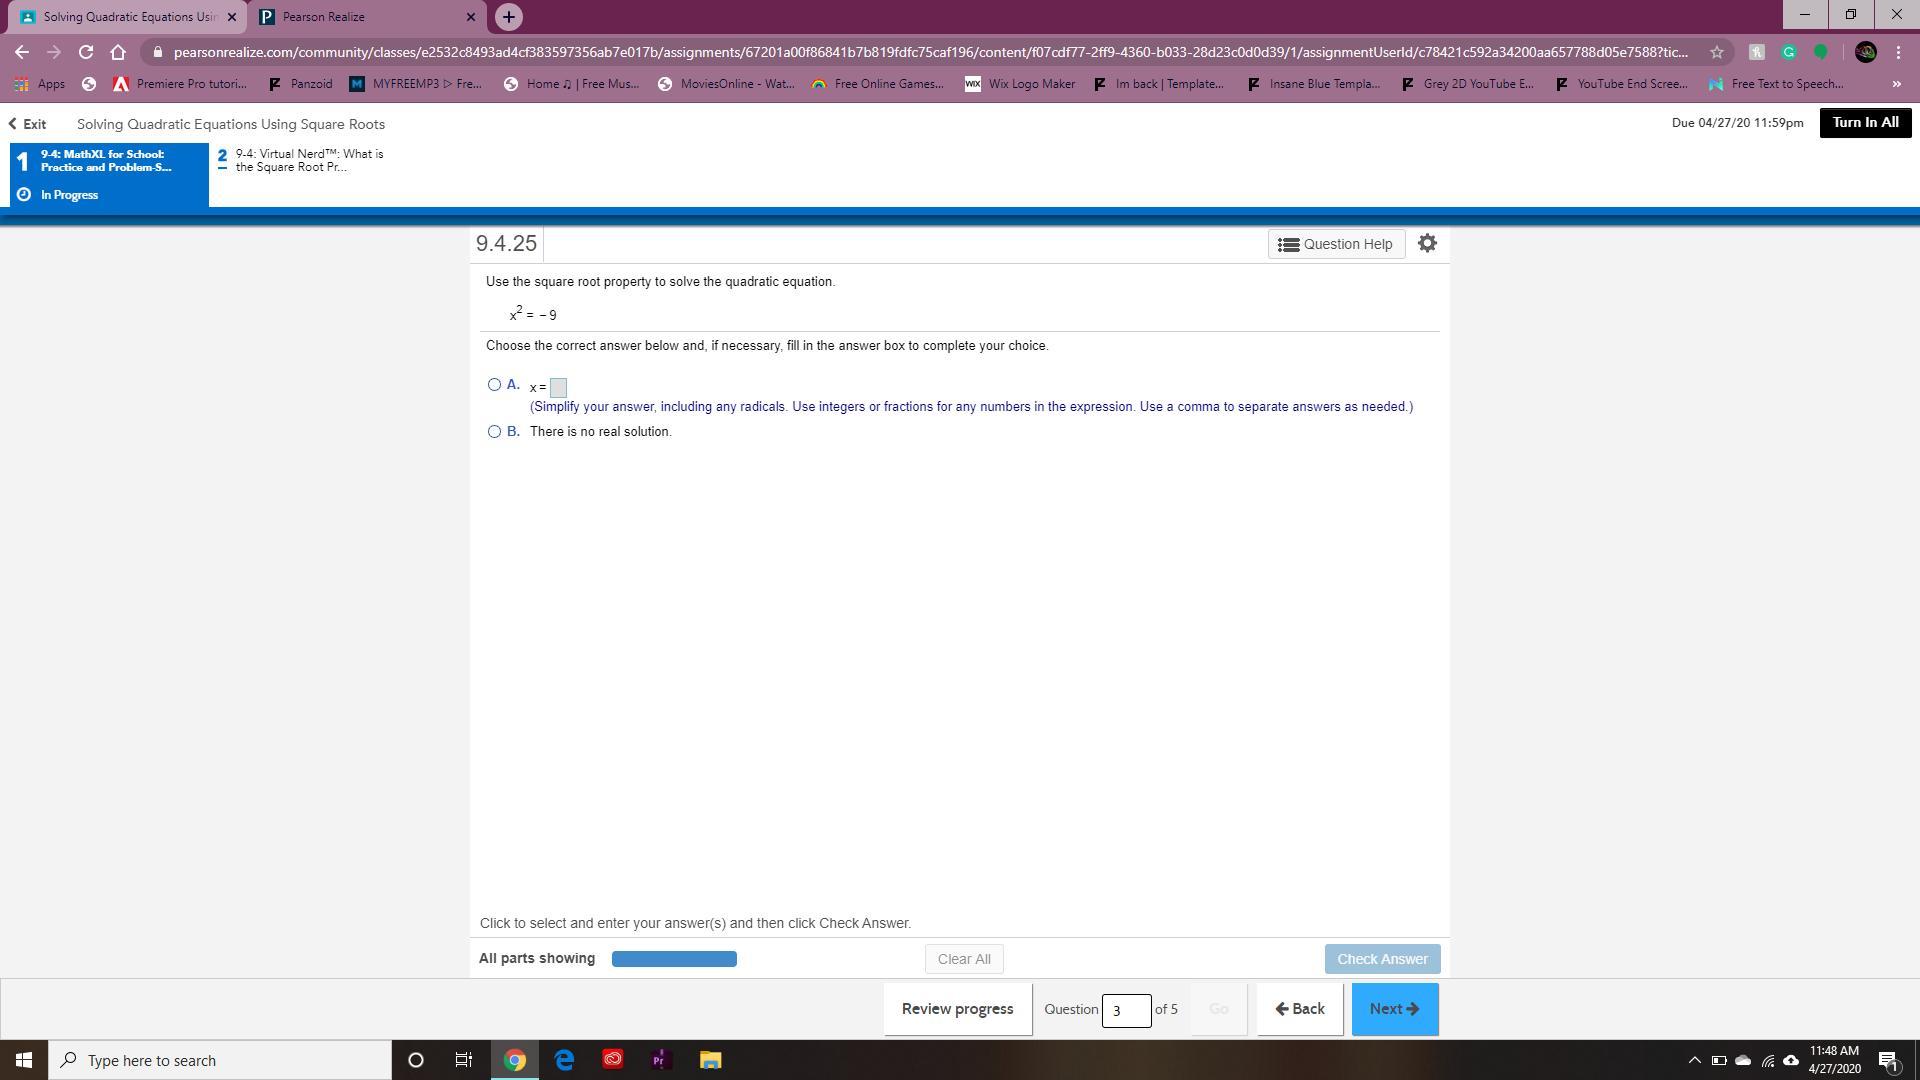This screenshot has height=1080, width=1920.
Task: Select radio option B no real solution
Action: pyautogui.click(x=494, y=432)
